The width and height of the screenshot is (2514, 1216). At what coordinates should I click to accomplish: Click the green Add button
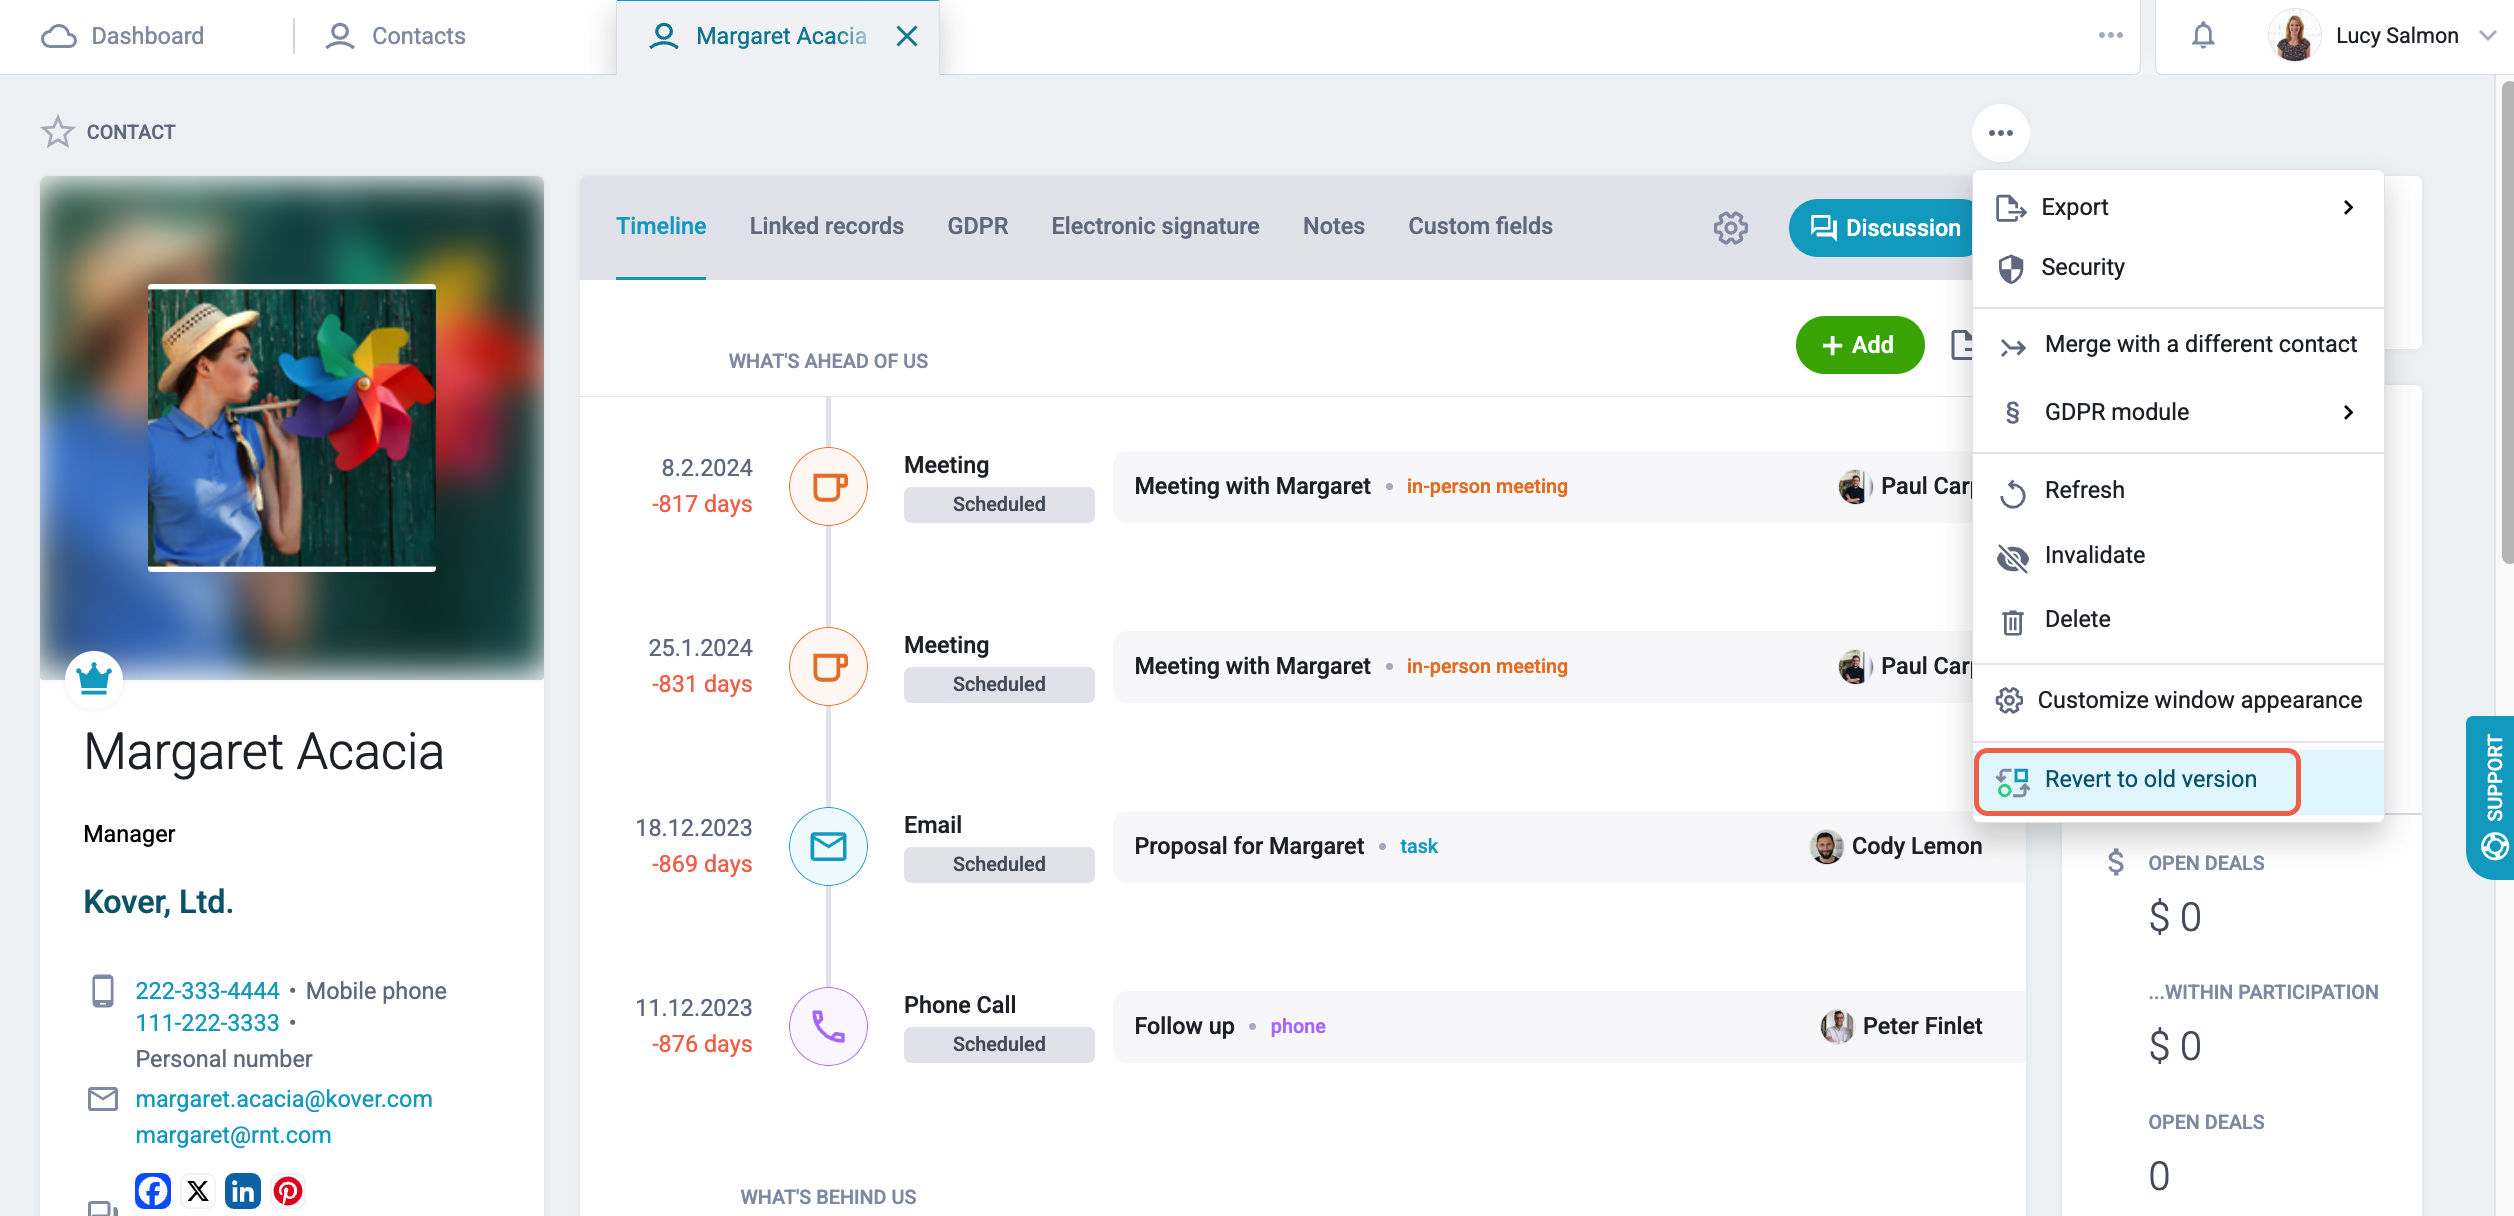[x=1859, y=345]
